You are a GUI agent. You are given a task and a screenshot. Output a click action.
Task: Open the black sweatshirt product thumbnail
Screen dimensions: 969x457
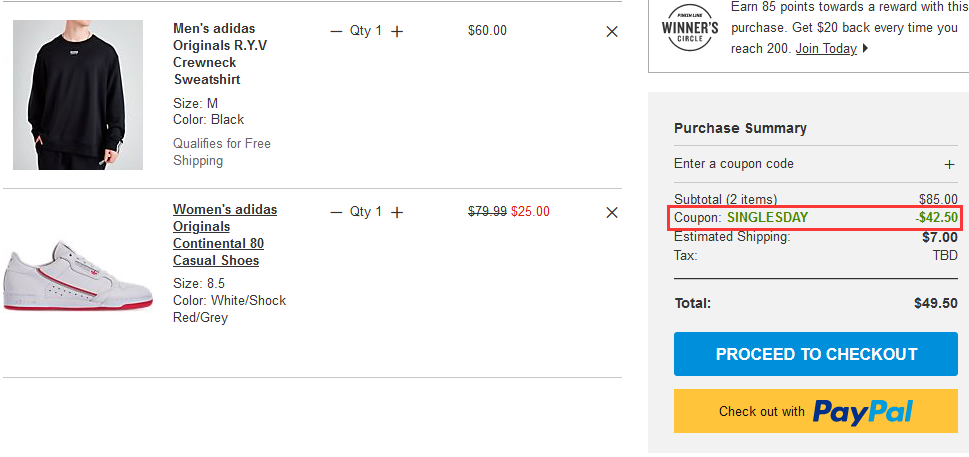tap(78, 94)
